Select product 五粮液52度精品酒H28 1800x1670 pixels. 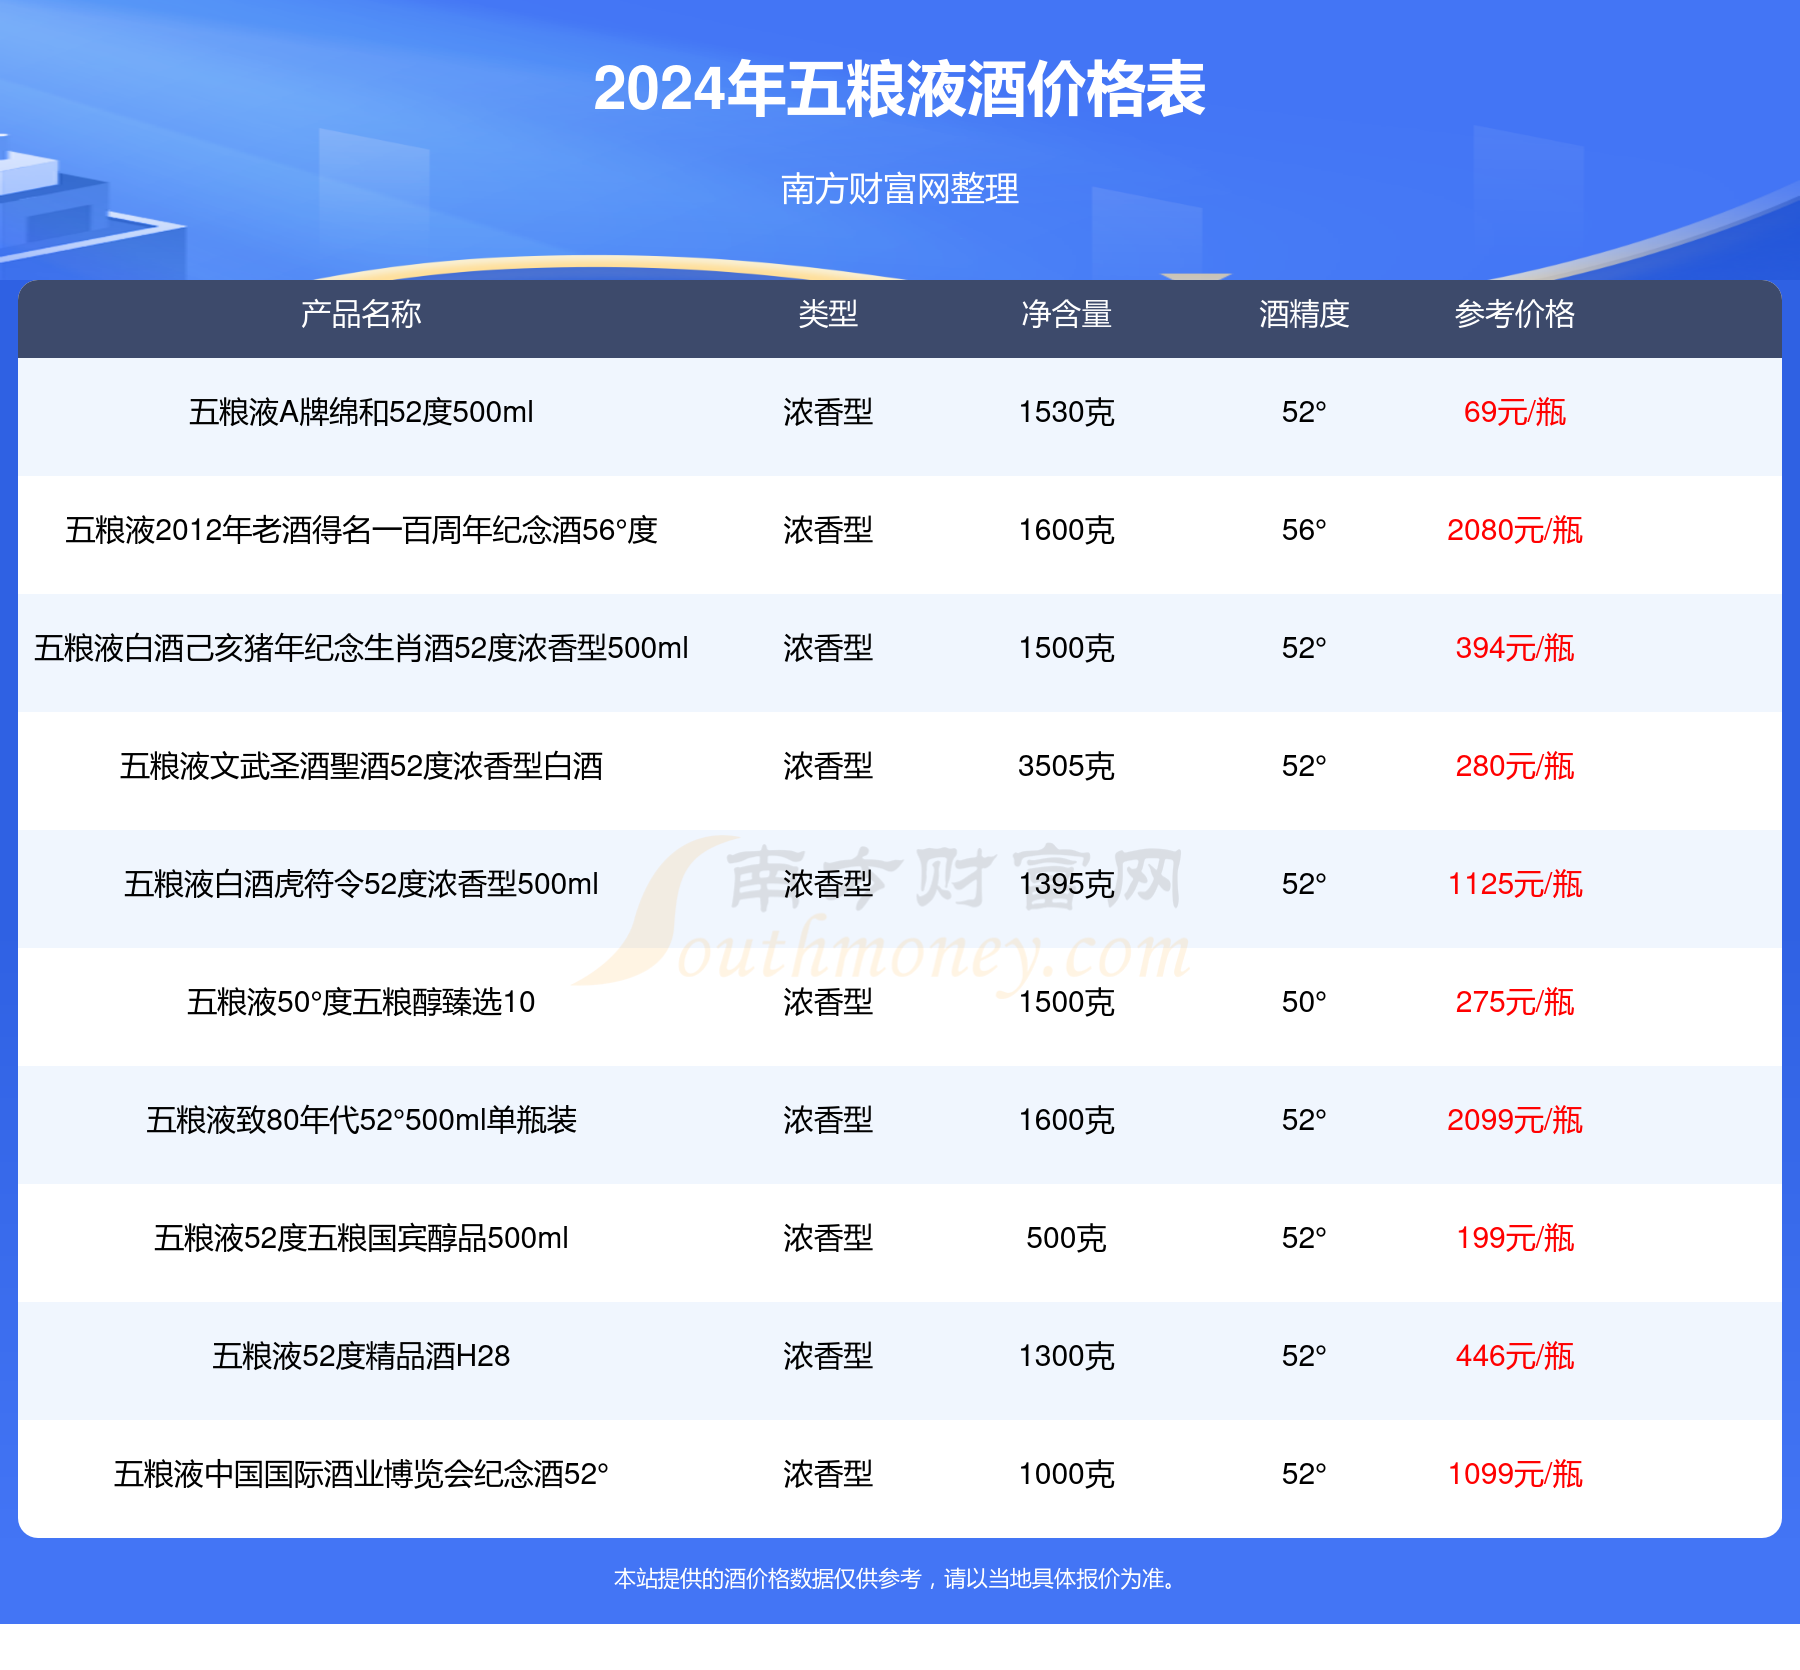pyautogui.click(x=361, y=1356)
